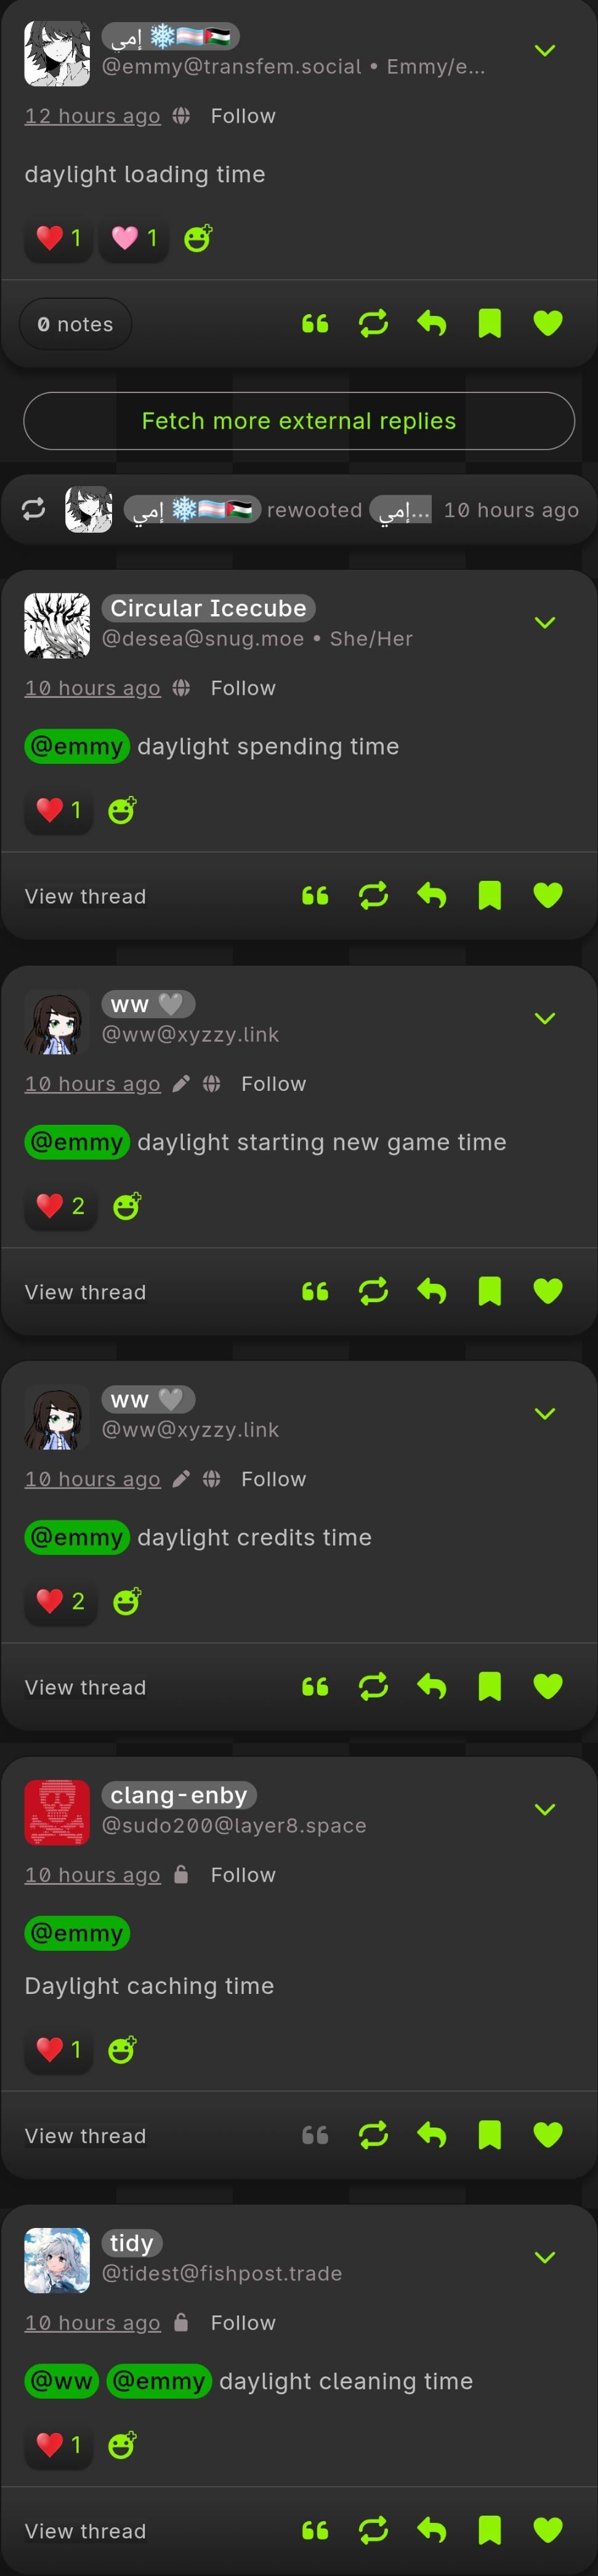Viewport: 598px width, 2576px height.
Task: Toggle red heart reaction on daylight credits post
Action: click(61, 1601)
